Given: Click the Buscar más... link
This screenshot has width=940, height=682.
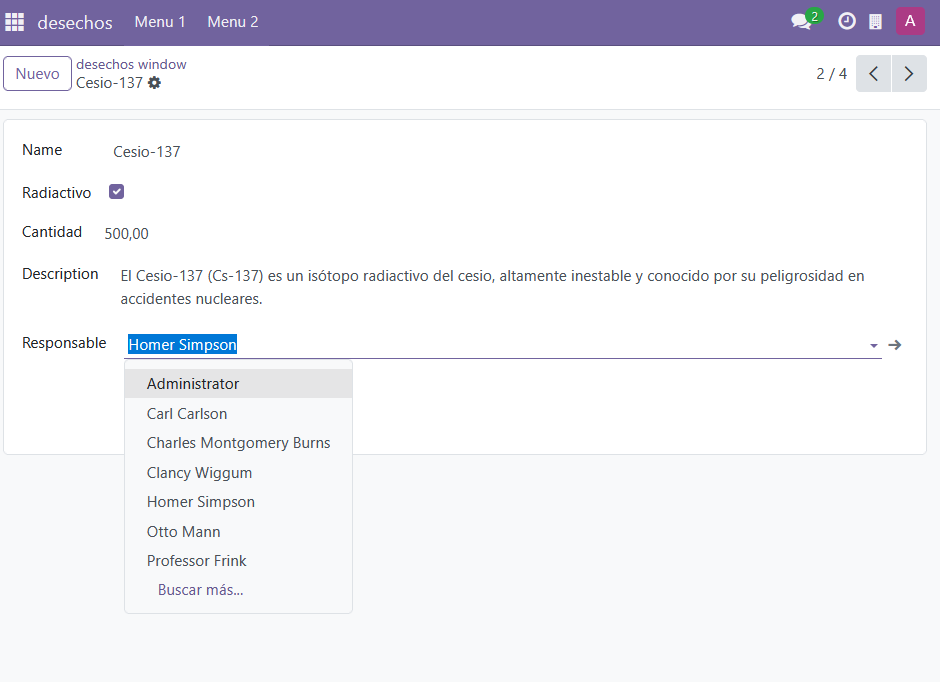Looking at the screenshot, I should tap(200, 590).
